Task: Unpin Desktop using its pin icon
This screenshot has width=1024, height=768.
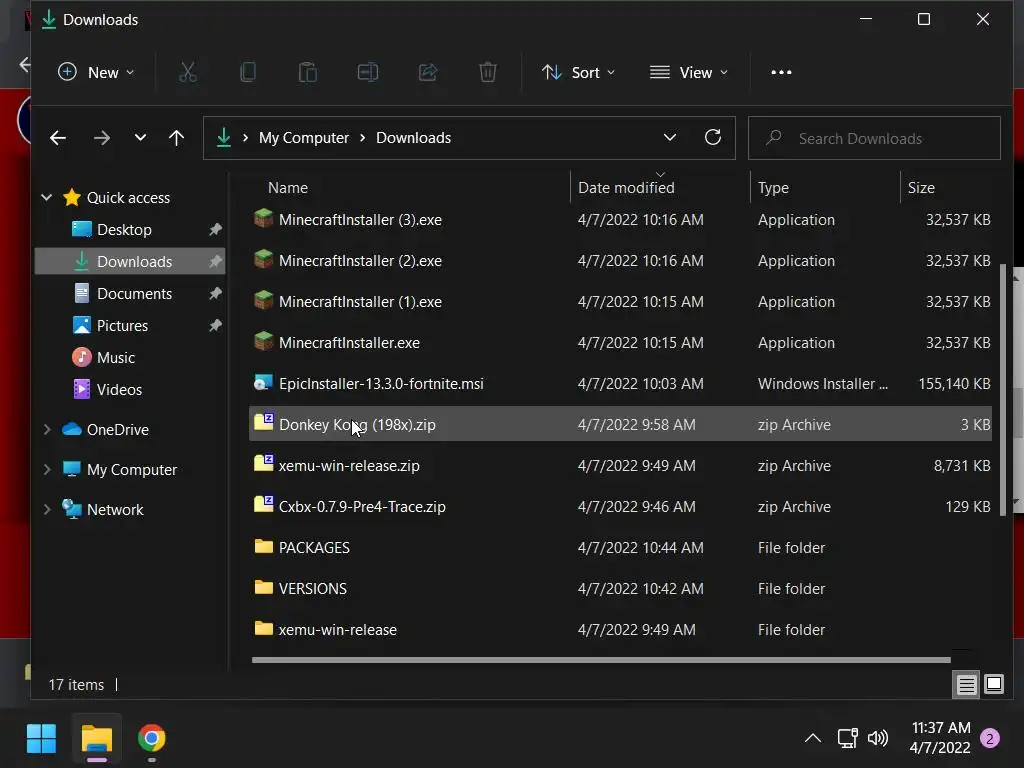Action: tap(215, 230)
